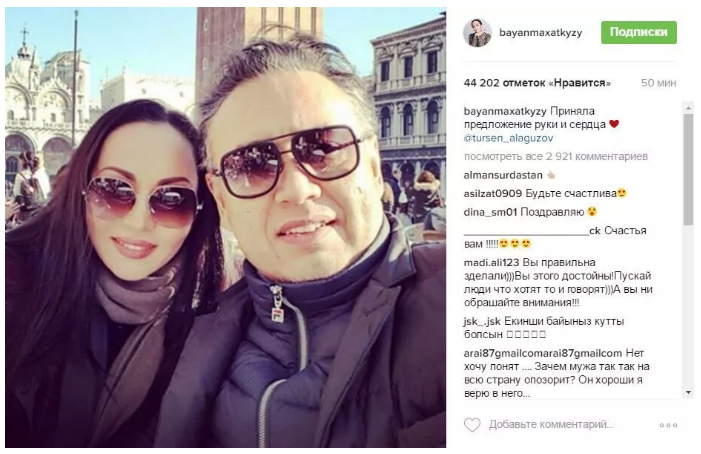Click the Подписки follow button
Screen dimensions: 701x454
point(638,32)
